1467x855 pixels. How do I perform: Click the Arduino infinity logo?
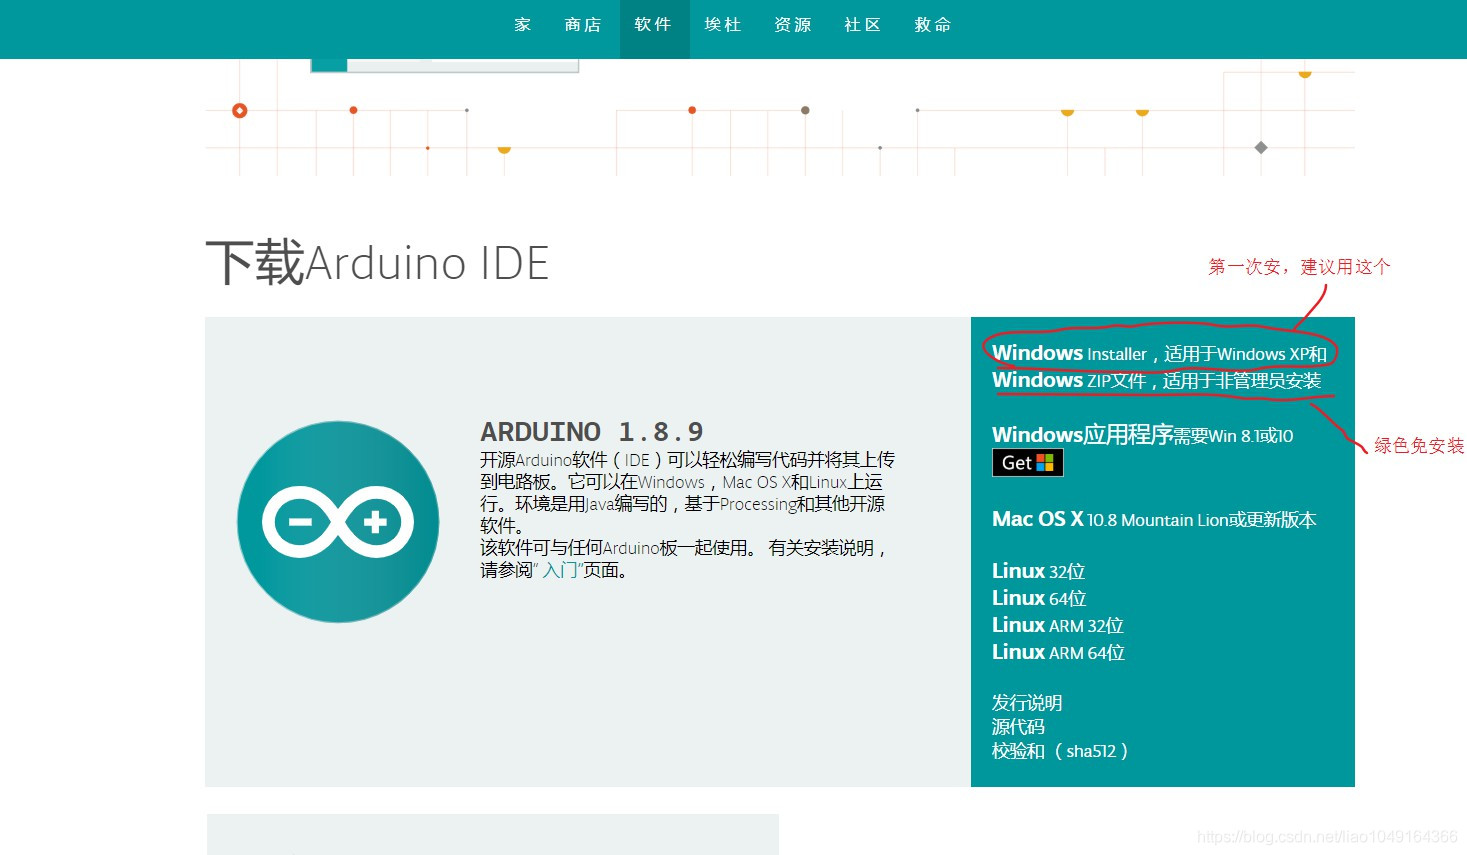[338, 522]
